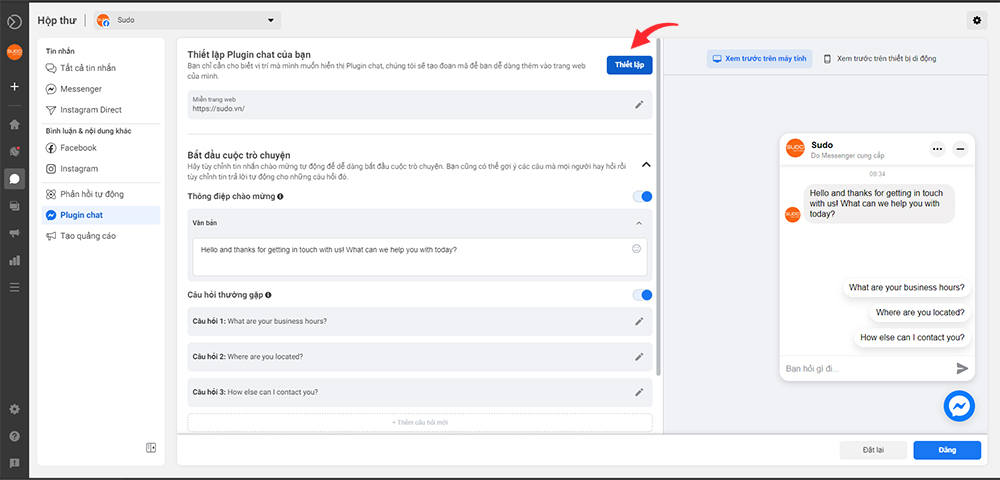Click the pencil icon beside website domain
This screenshot has height=480, width=1000.
(x=639, y=104)
